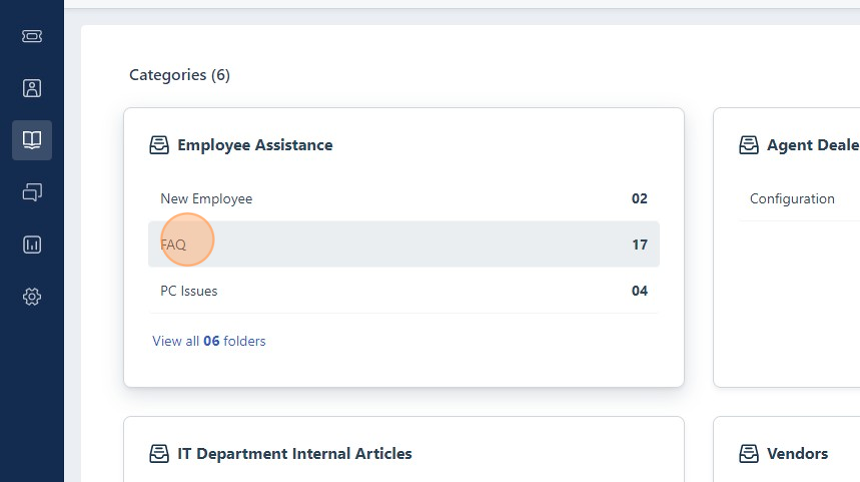860x482 pixels.
Task: Click View all 06 folders link
Action: click(x=209, y=341)
